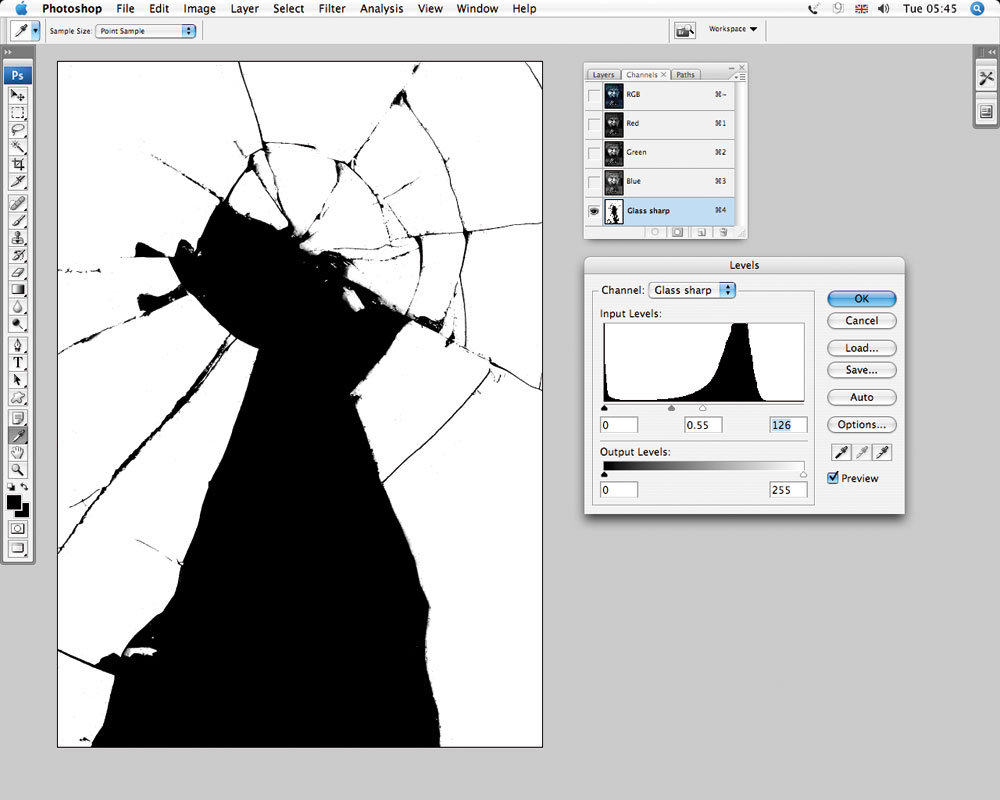1000x800 pixels.
Task: Open the Filter menu
Action: pos(332,8)
